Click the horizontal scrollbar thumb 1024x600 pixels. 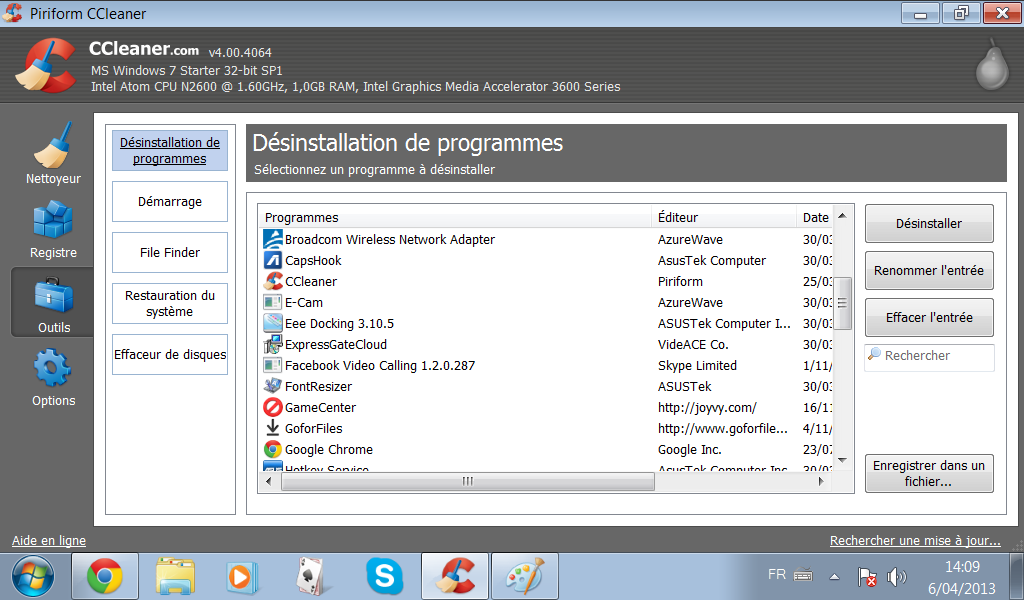(468, 481)
